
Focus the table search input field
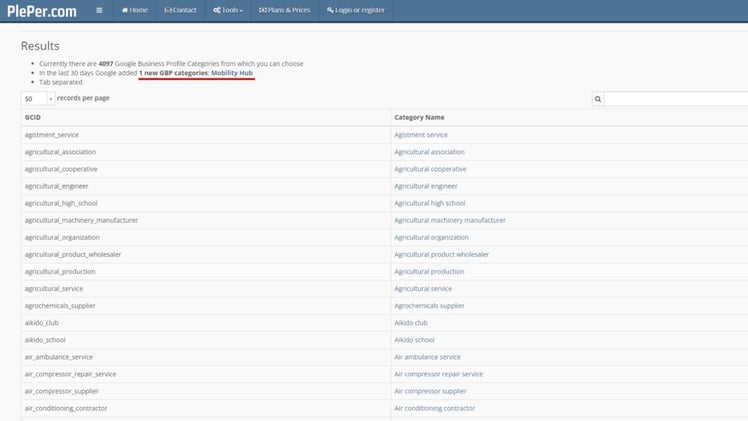tap(675, 99)
